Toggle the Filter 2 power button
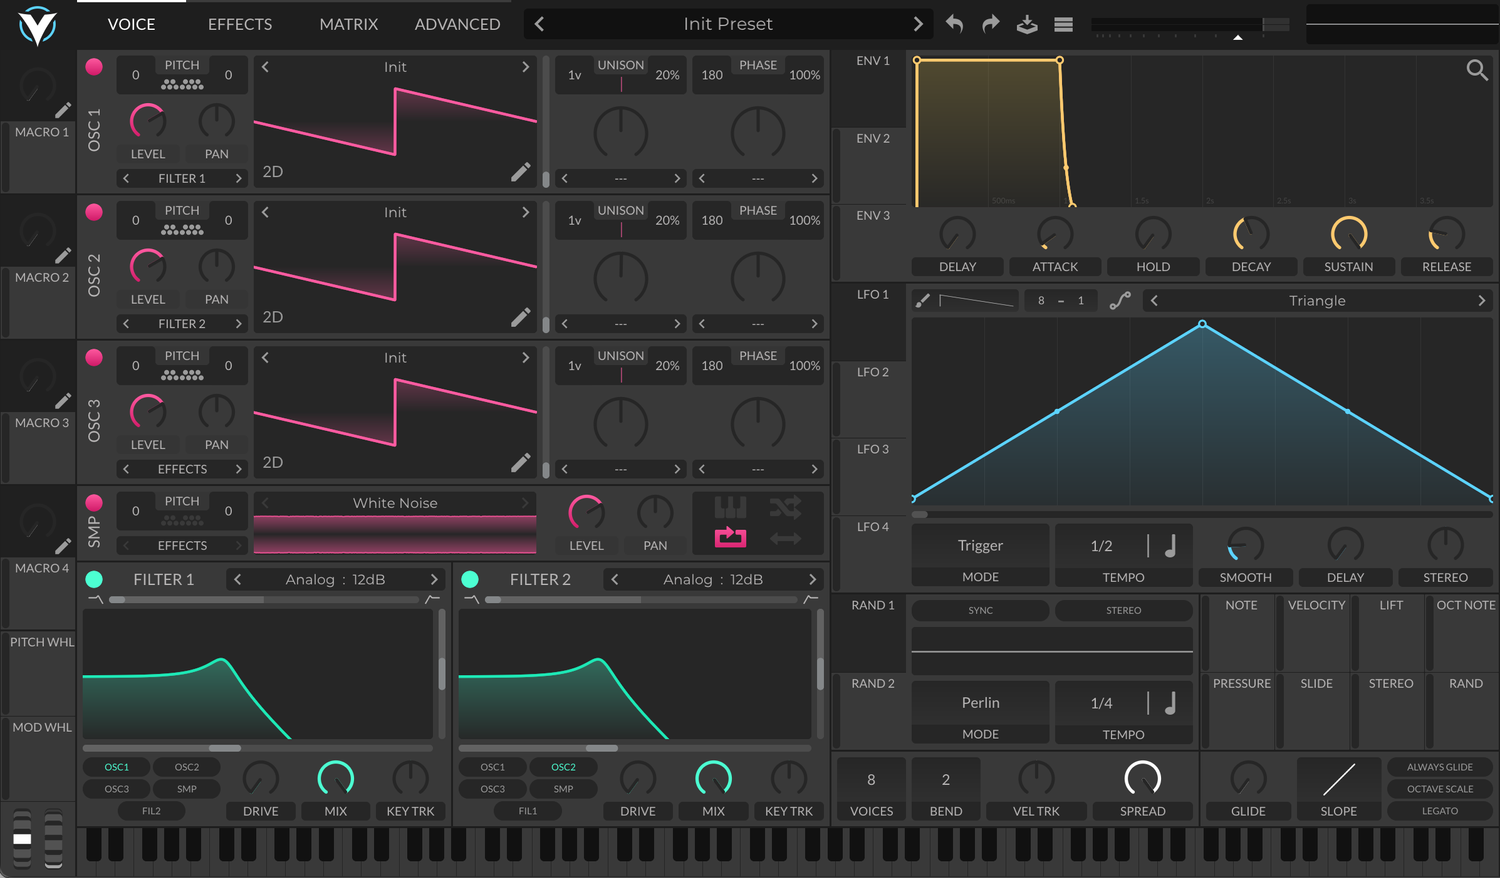1500x878 pixels. [x=470, y=579]
